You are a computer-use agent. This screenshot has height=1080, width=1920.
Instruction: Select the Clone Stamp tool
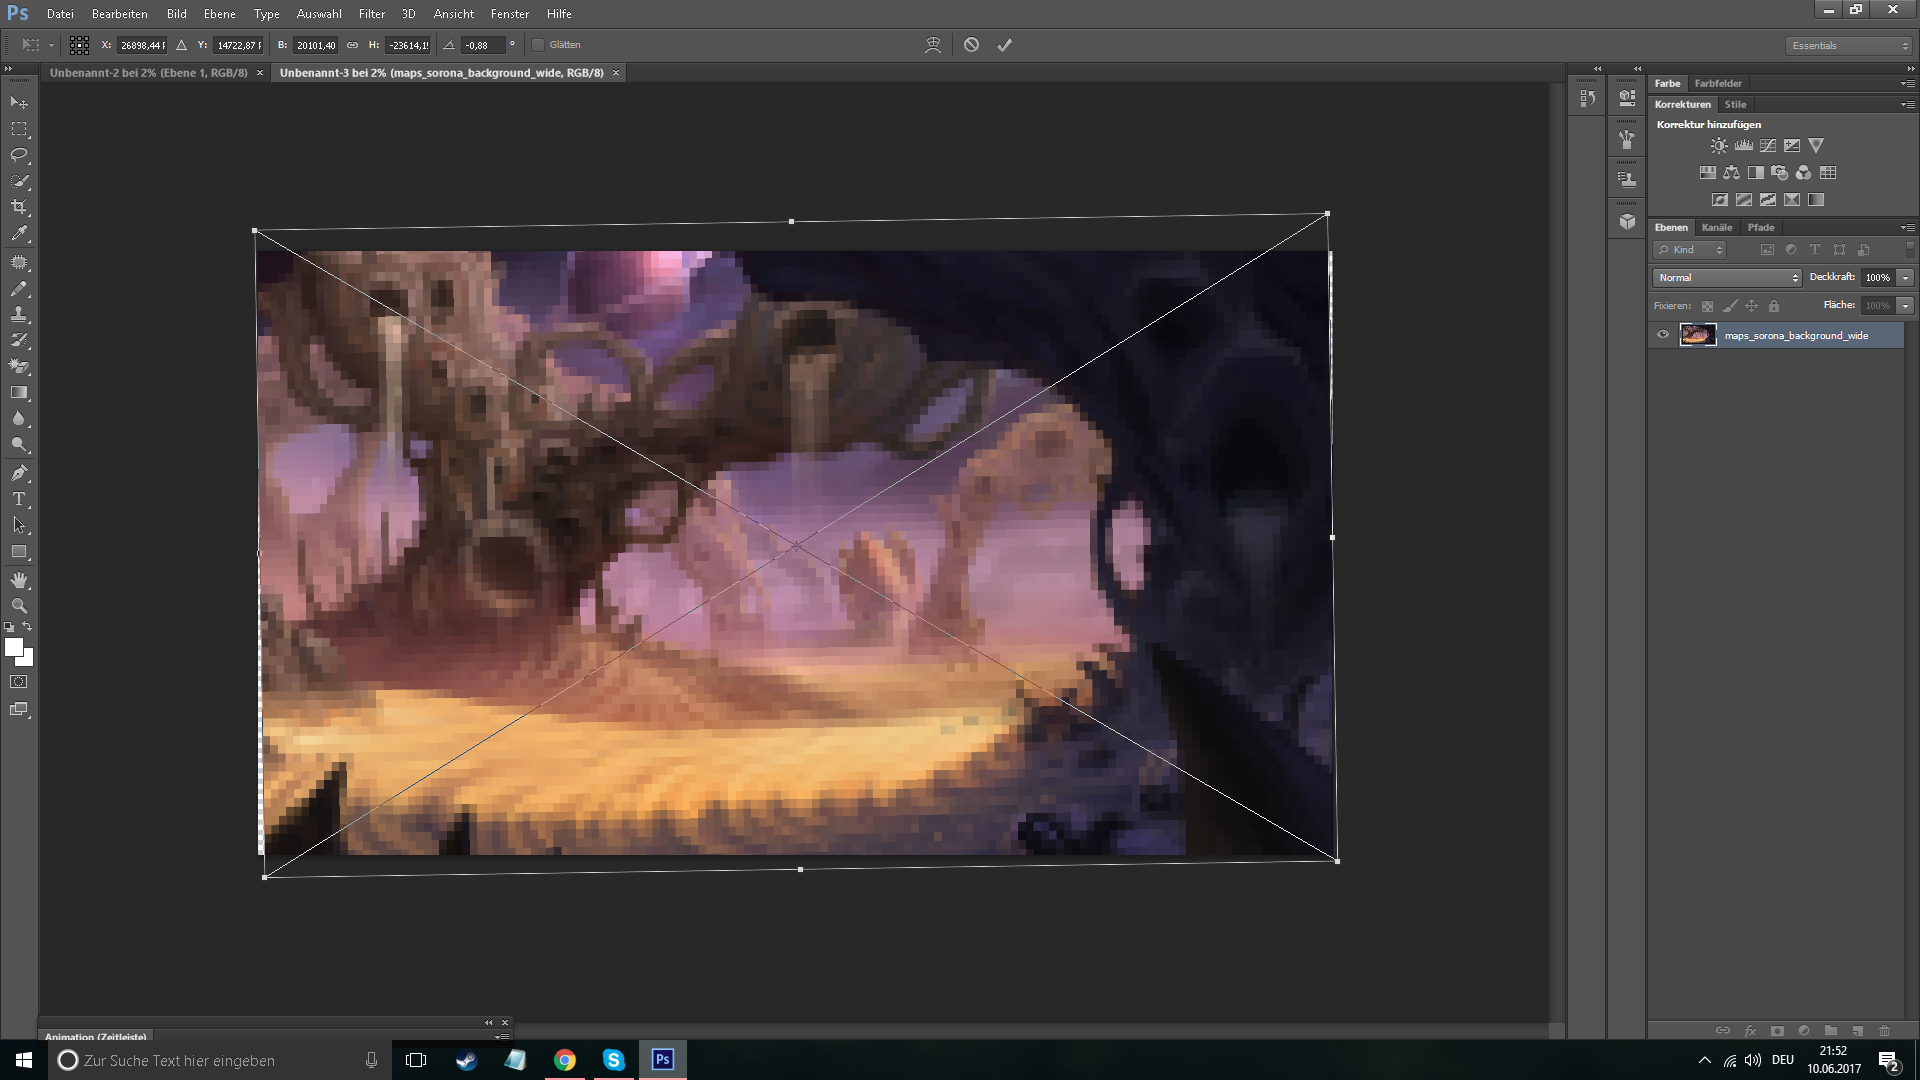click(19, 314)
